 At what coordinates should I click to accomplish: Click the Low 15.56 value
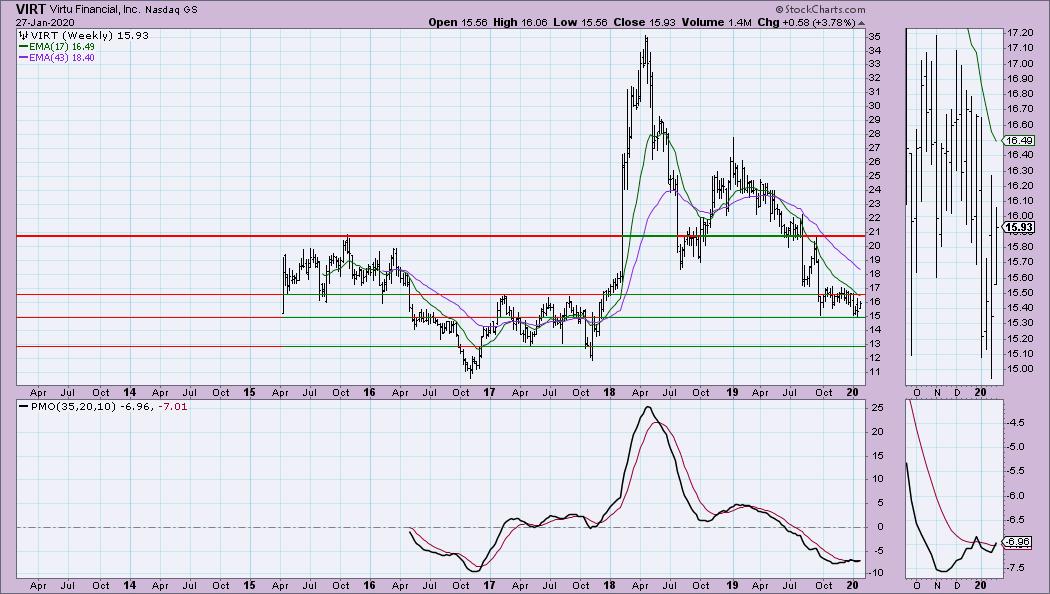pos(580,22)
